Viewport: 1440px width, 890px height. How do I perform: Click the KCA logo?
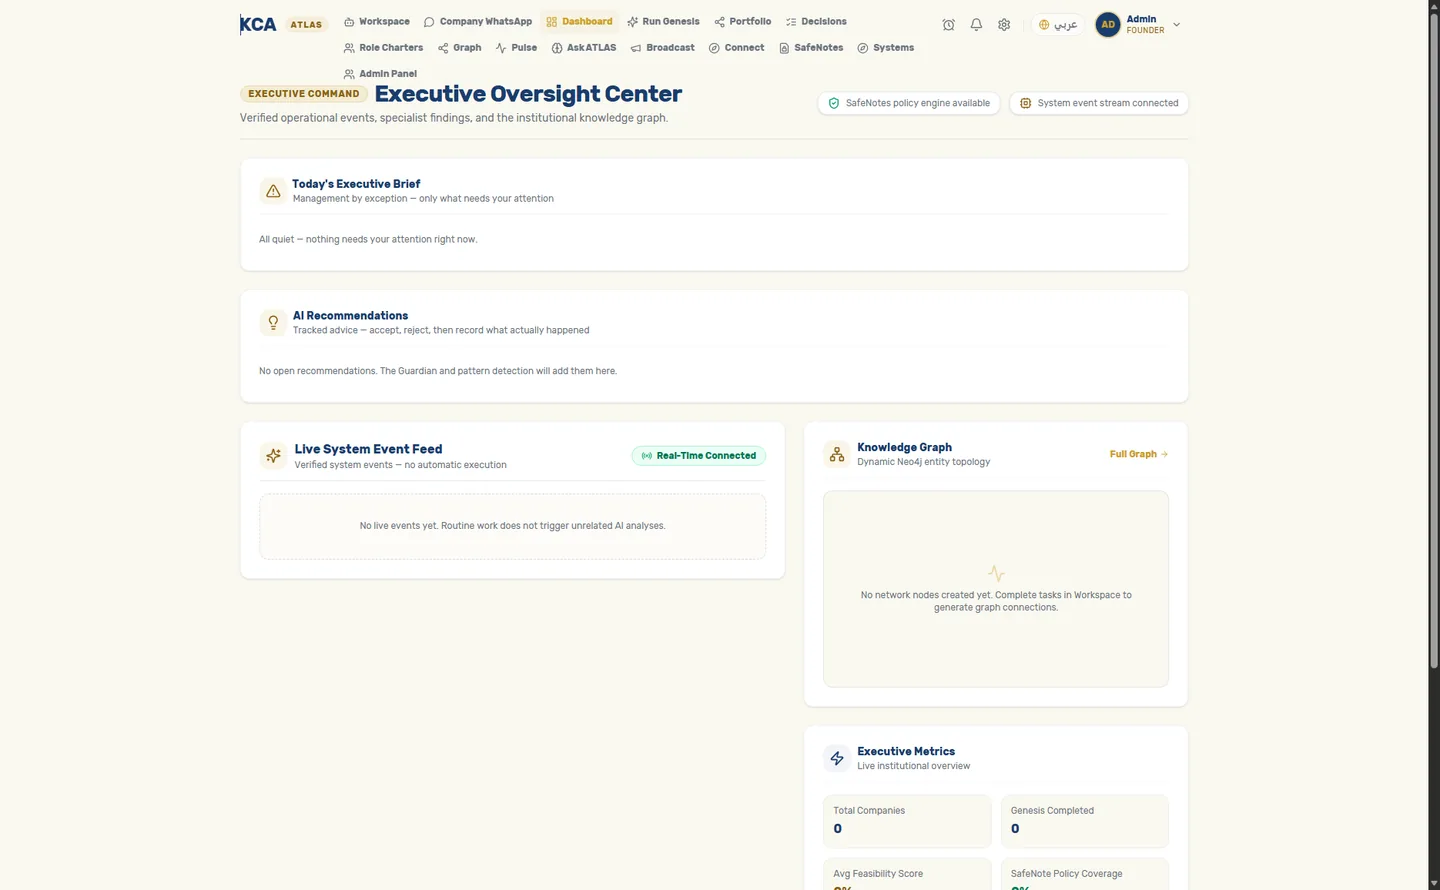pyautogui.click(x=258, y=25)
